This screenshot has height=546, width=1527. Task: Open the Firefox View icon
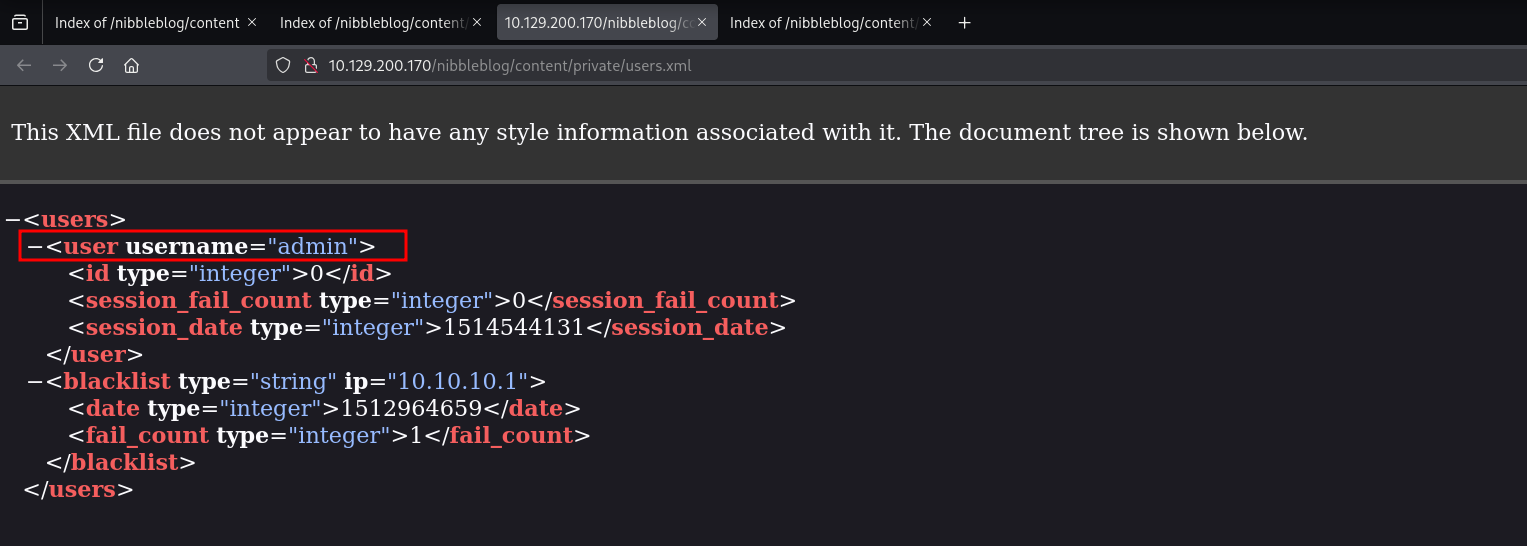(20, 22)
